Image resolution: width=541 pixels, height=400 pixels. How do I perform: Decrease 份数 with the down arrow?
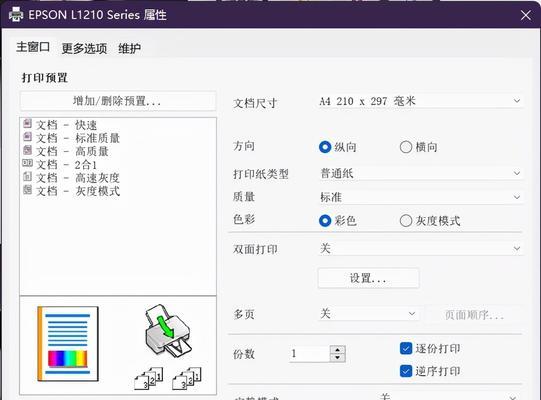(337, 358)
